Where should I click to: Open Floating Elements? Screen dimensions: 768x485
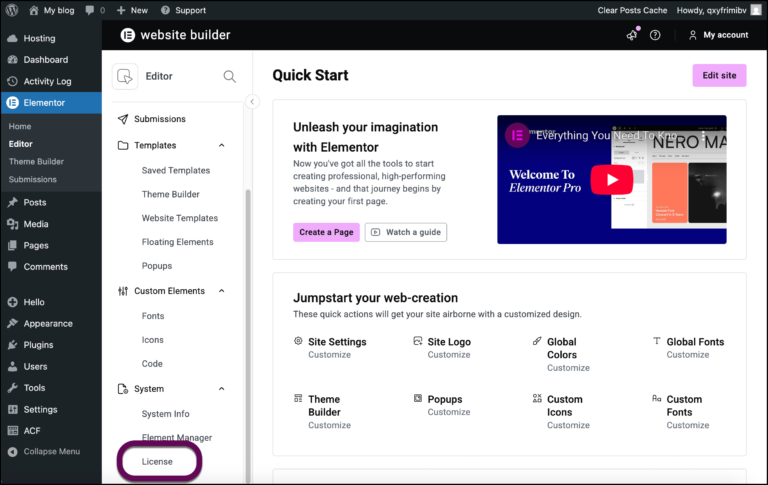point(177,242)
